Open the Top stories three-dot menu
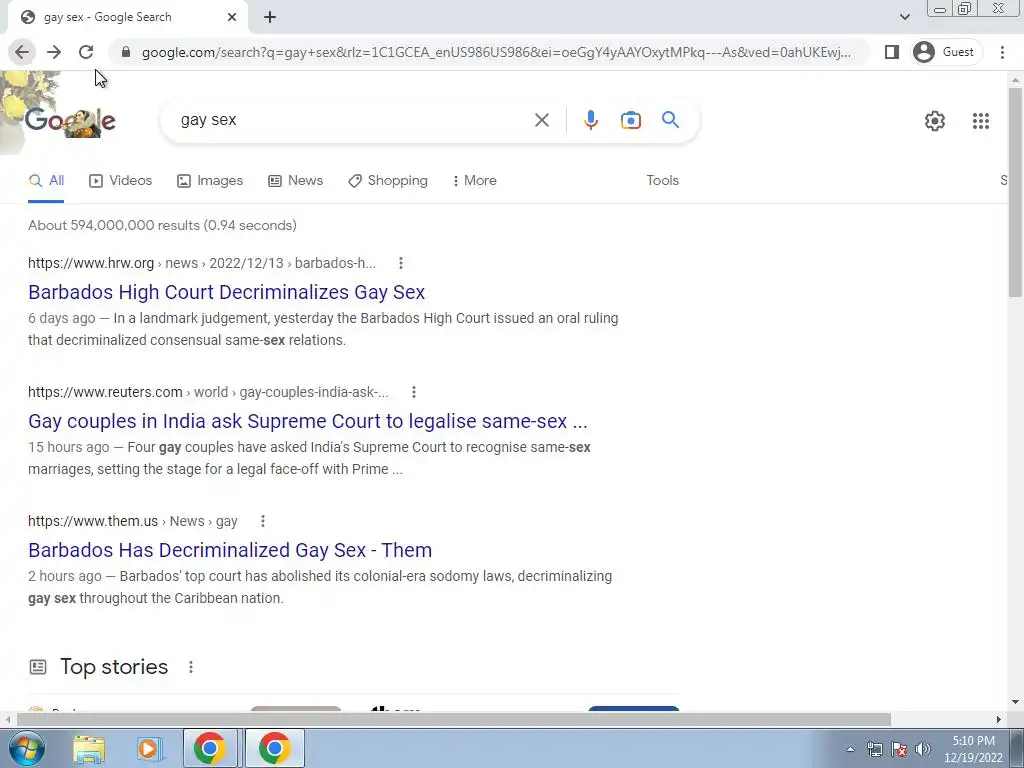The width and height of the screenshot is (1024, 768). click(191, 667)
